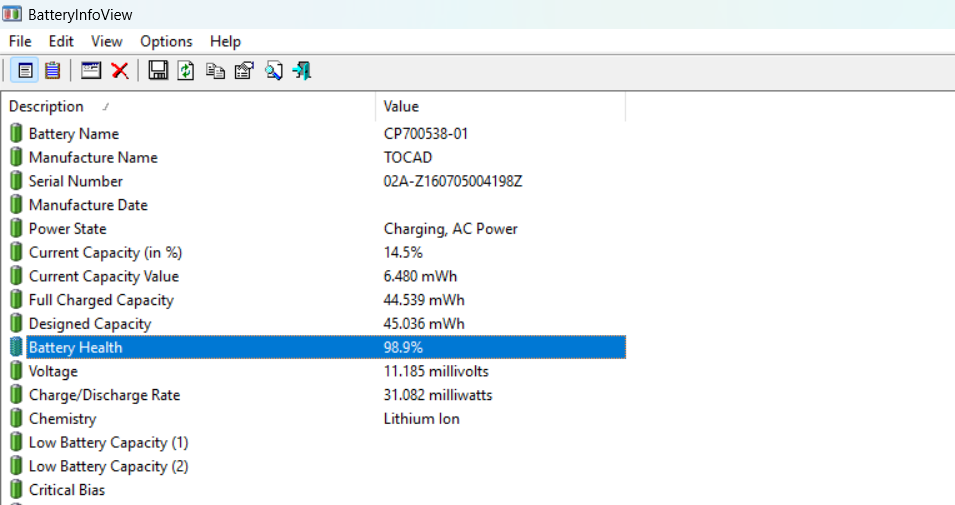
Task: Click the value 31.082 milliwatts
Action: point(438,395)
